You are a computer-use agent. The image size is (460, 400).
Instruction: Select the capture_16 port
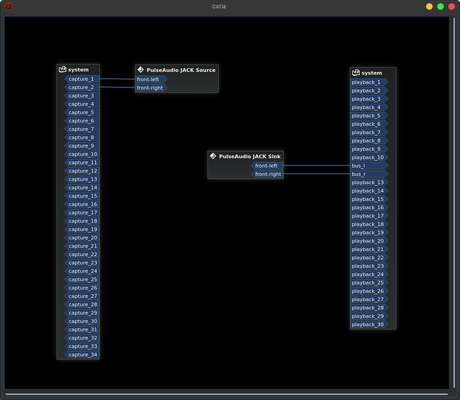[82, 204]
